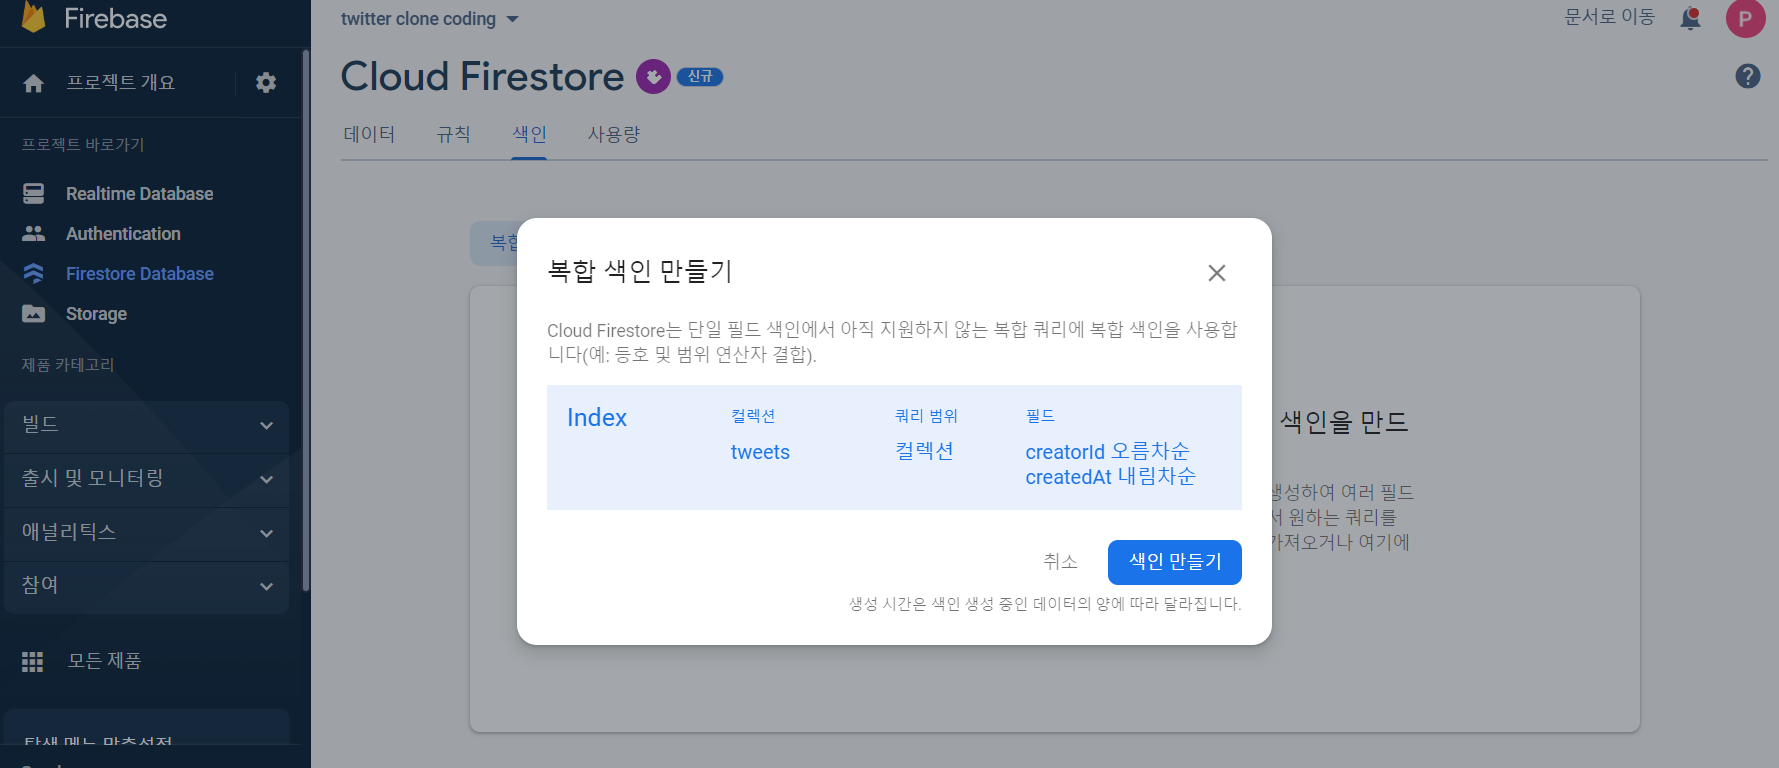Click the Firestore Database icon
The height and width of the screenshot is (768, 1779).
tap(34, 273)
